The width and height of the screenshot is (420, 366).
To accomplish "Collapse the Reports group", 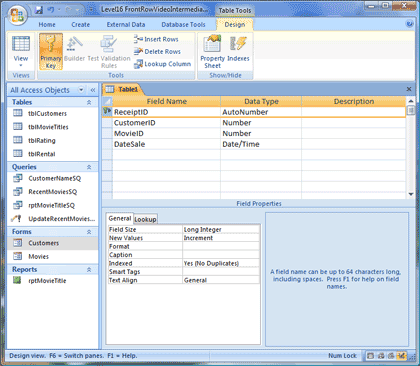I will pos(89,270).
